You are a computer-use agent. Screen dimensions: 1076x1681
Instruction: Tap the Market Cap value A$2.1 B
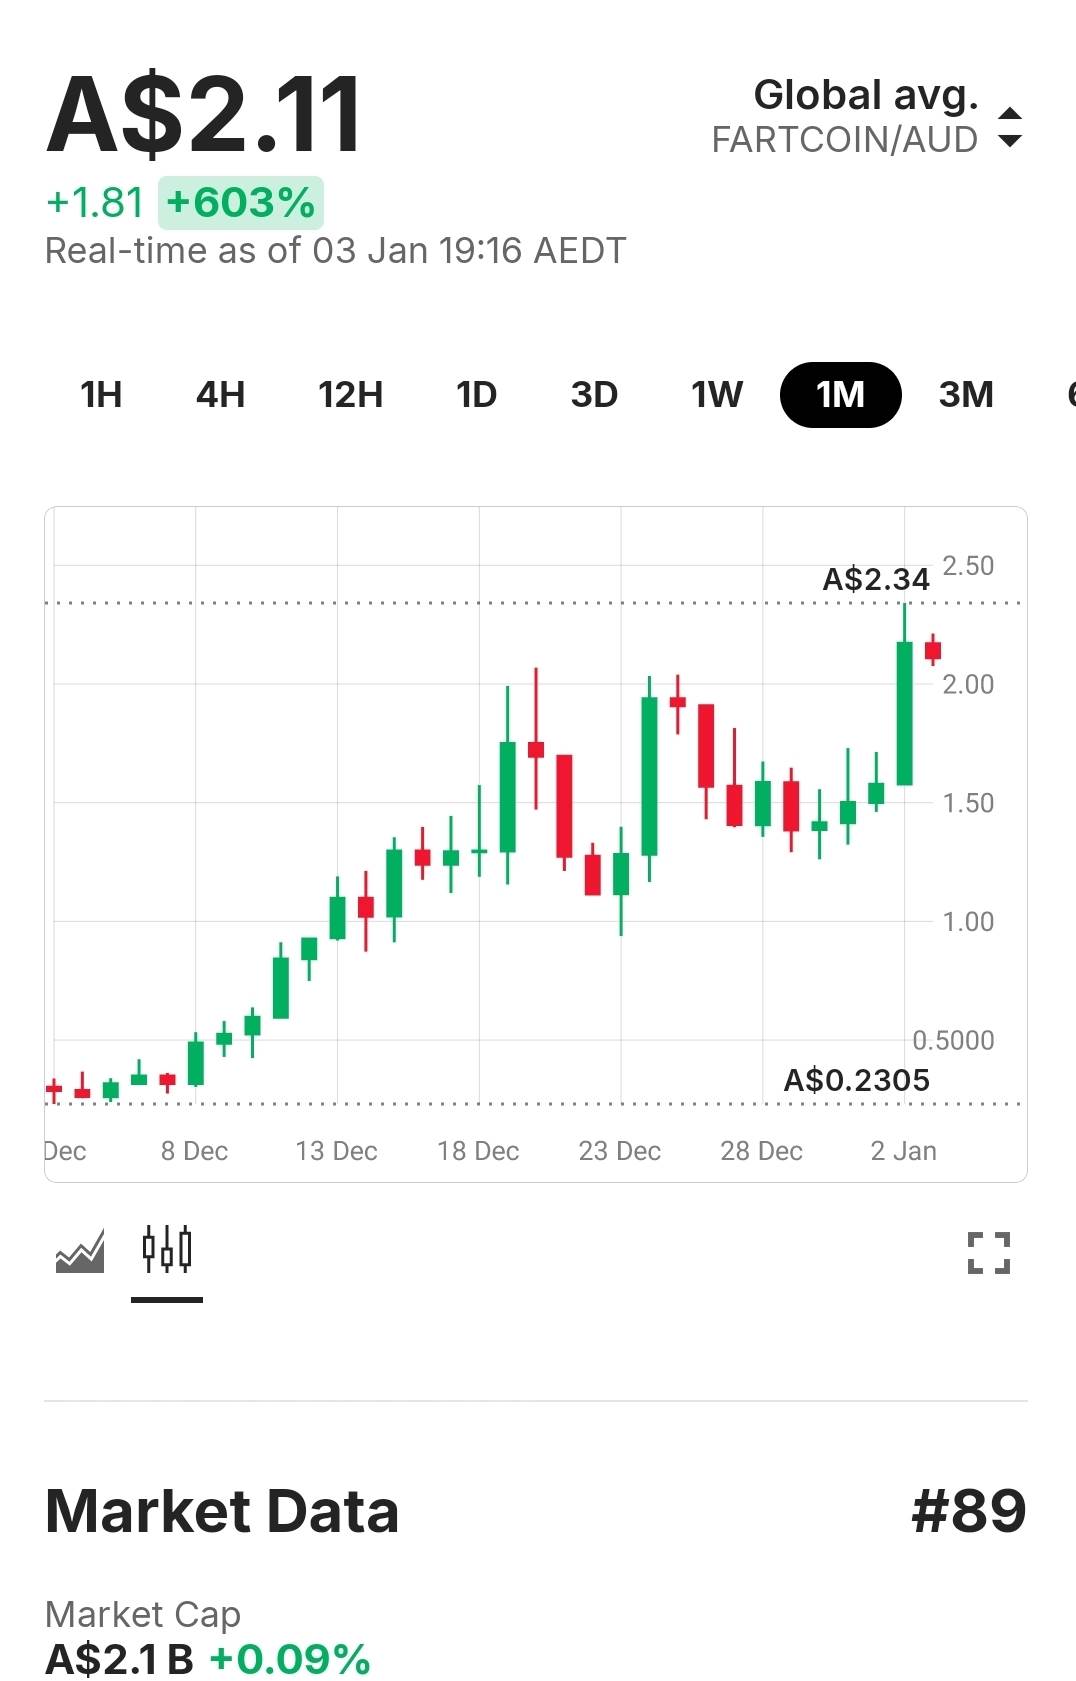click(x=120, y=1659)
